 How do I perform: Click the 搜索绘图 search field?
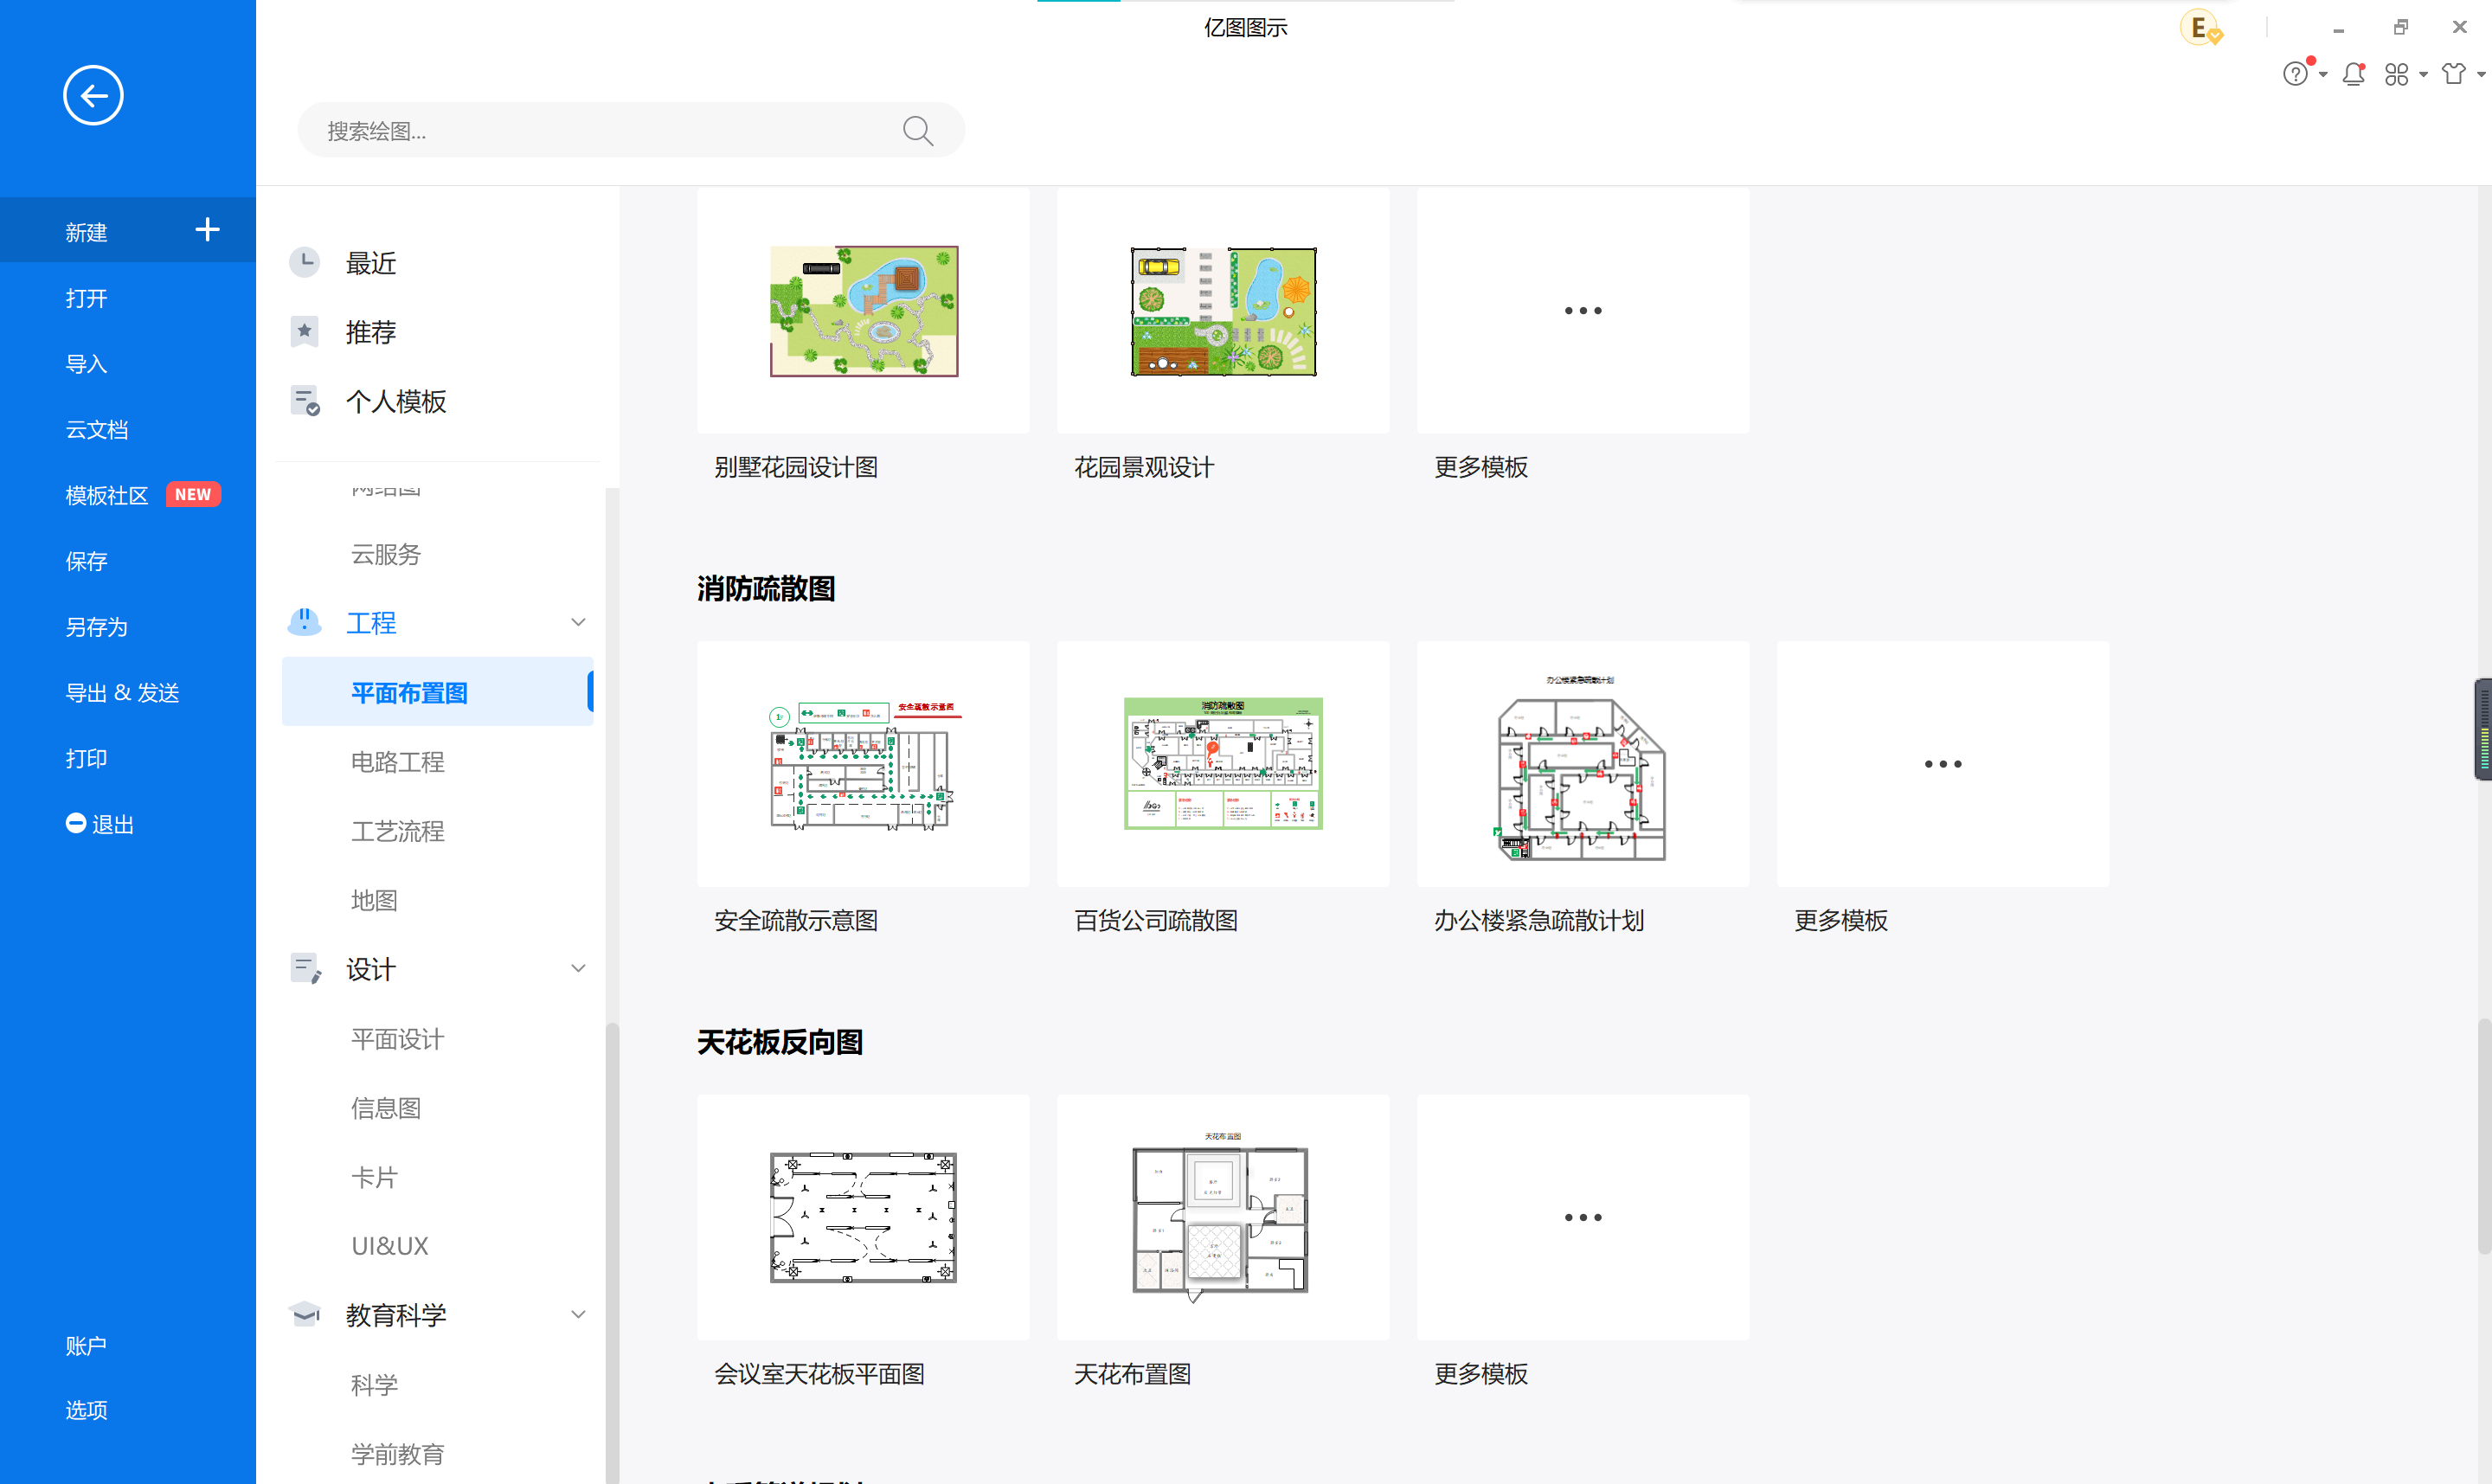click(631, 131)
